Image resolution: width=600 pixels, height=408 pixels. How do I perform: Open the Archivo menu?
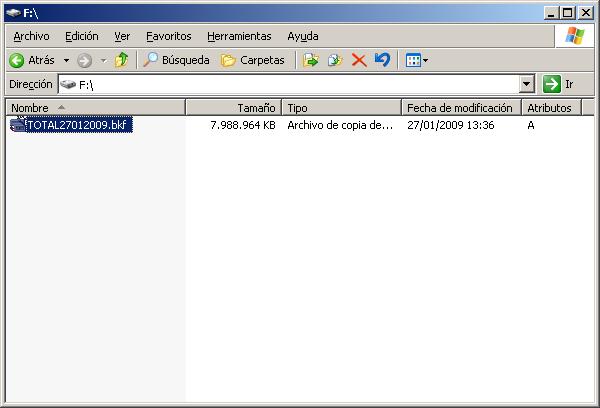tap(31, 36)
